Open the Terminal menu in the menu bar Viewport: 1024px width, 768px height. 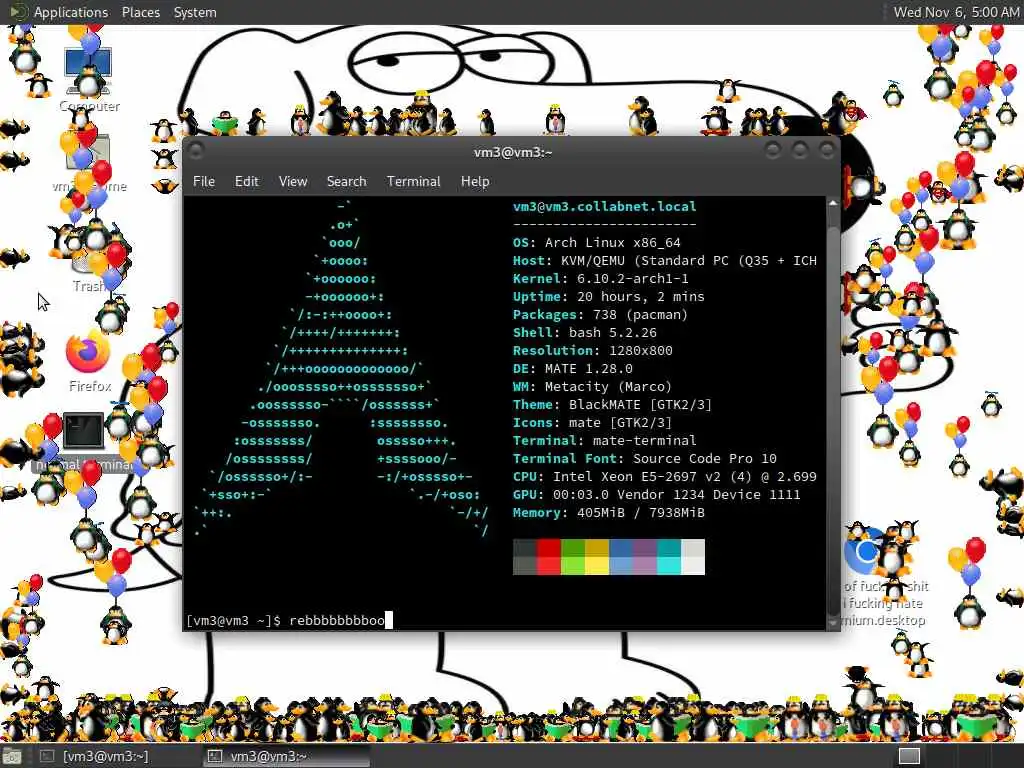413,181
